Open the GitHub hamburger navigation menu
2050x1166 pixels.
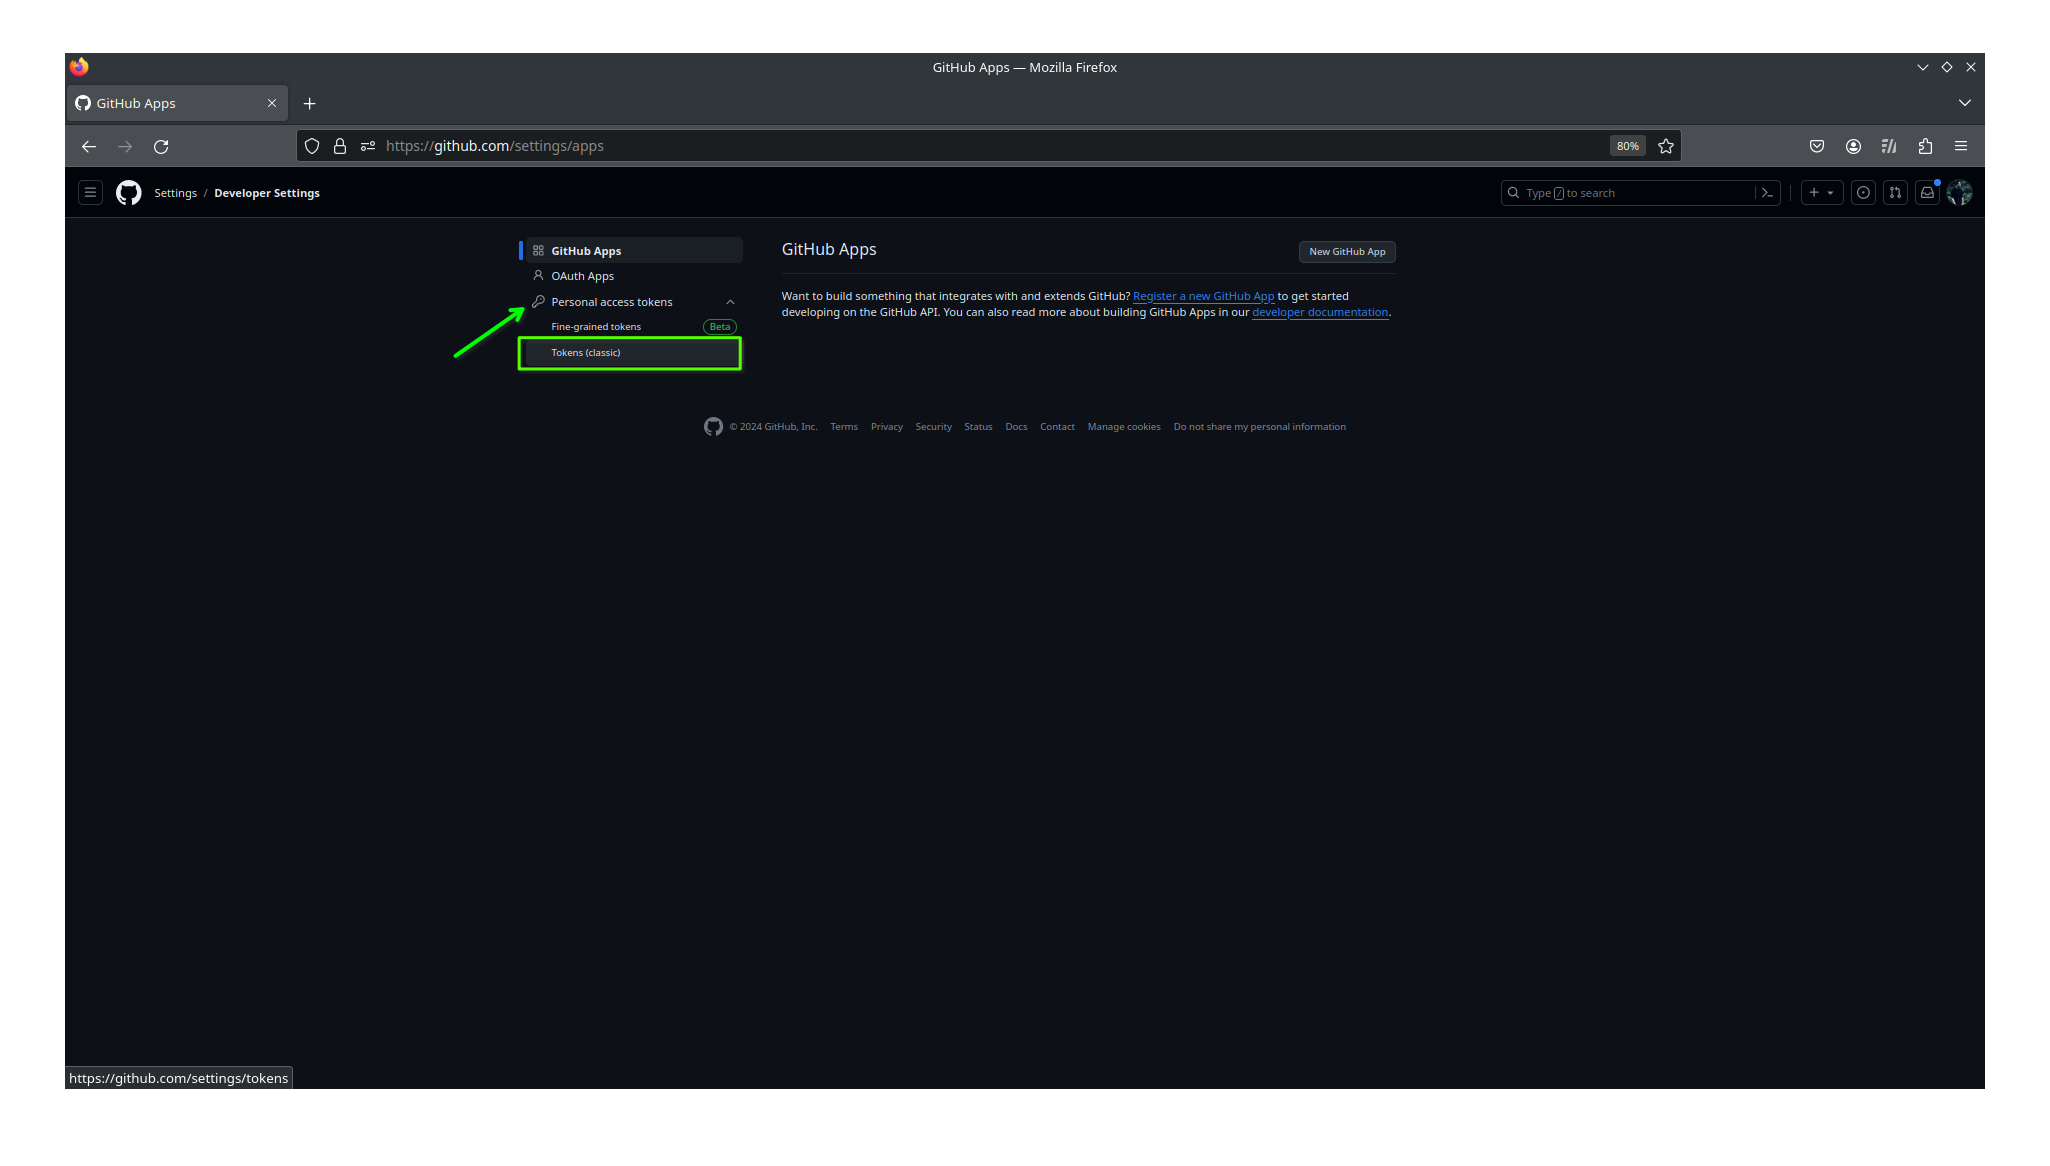pyautogui.click(x=90, y=193)
